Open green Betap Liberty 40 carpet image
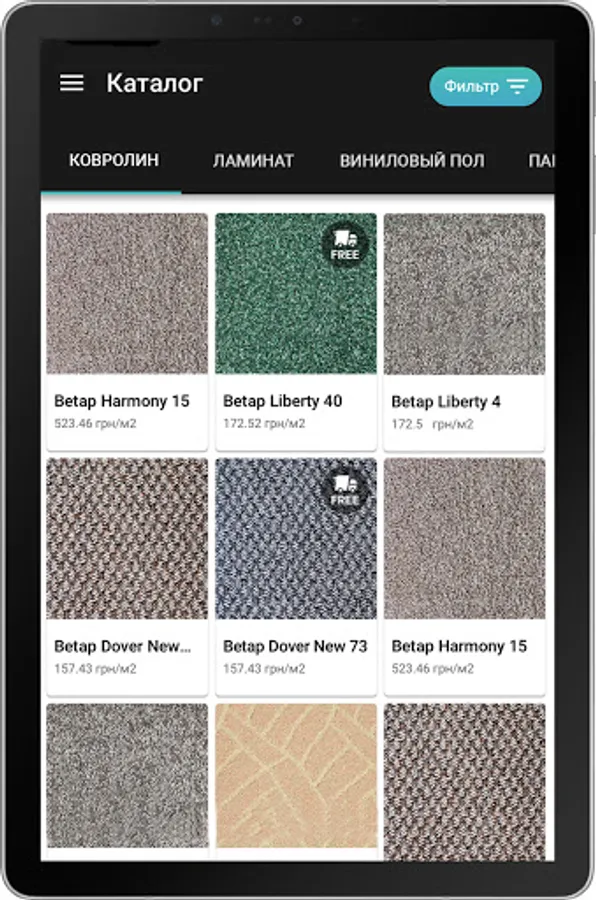The height and width of the screenshot is (900, 596). click(x=296, y=294)
